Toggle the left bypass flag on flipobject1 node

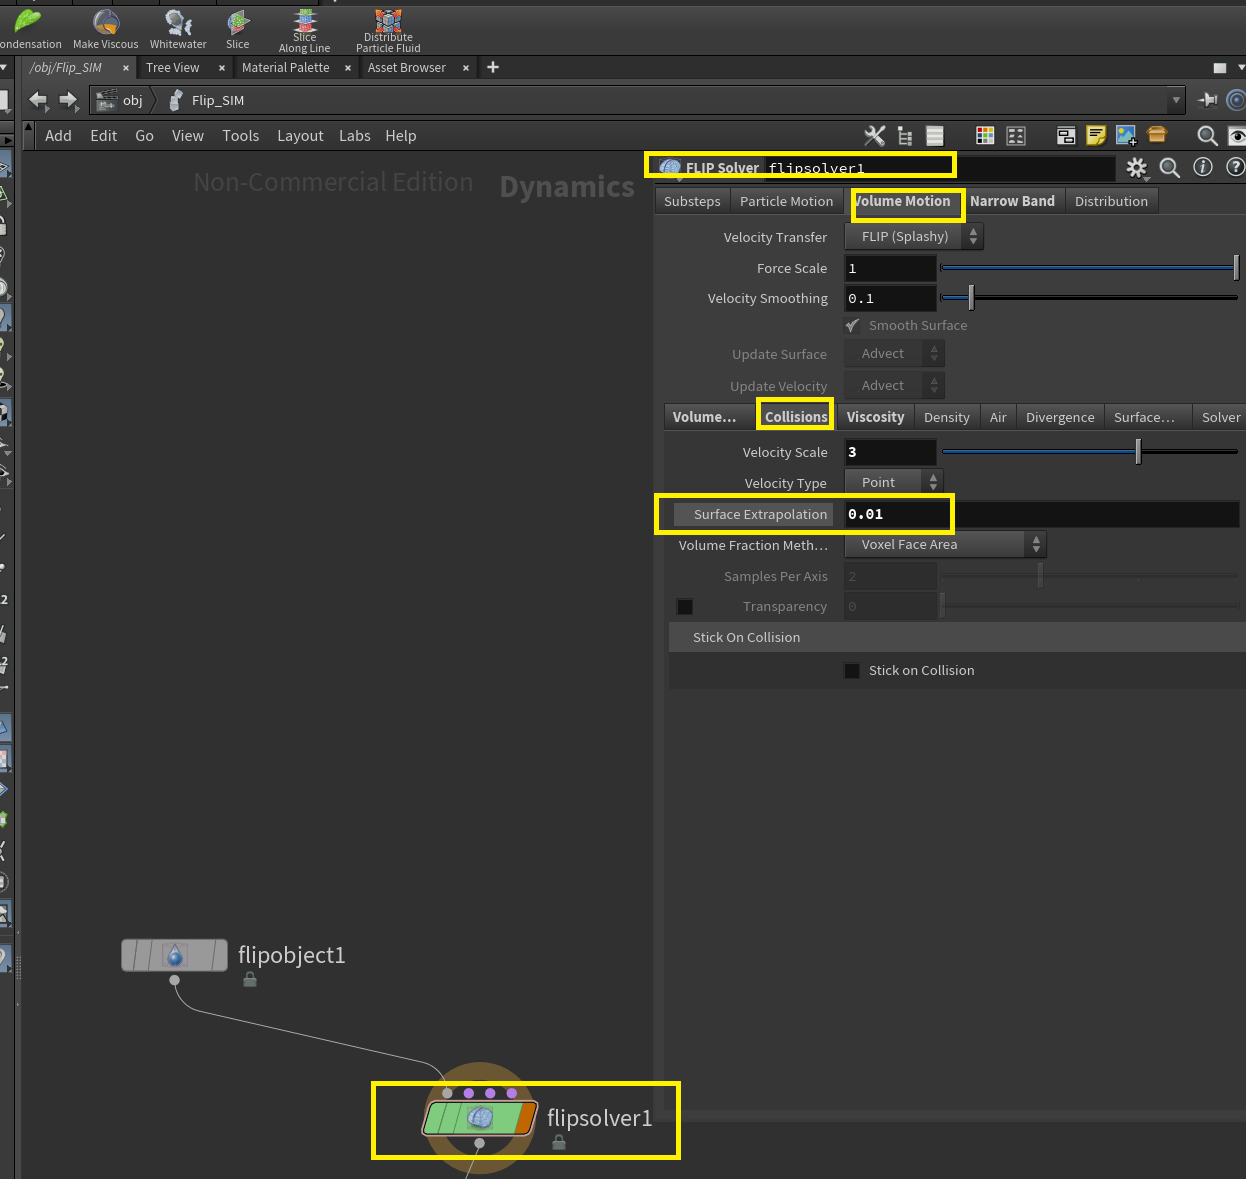coord(131,955)
